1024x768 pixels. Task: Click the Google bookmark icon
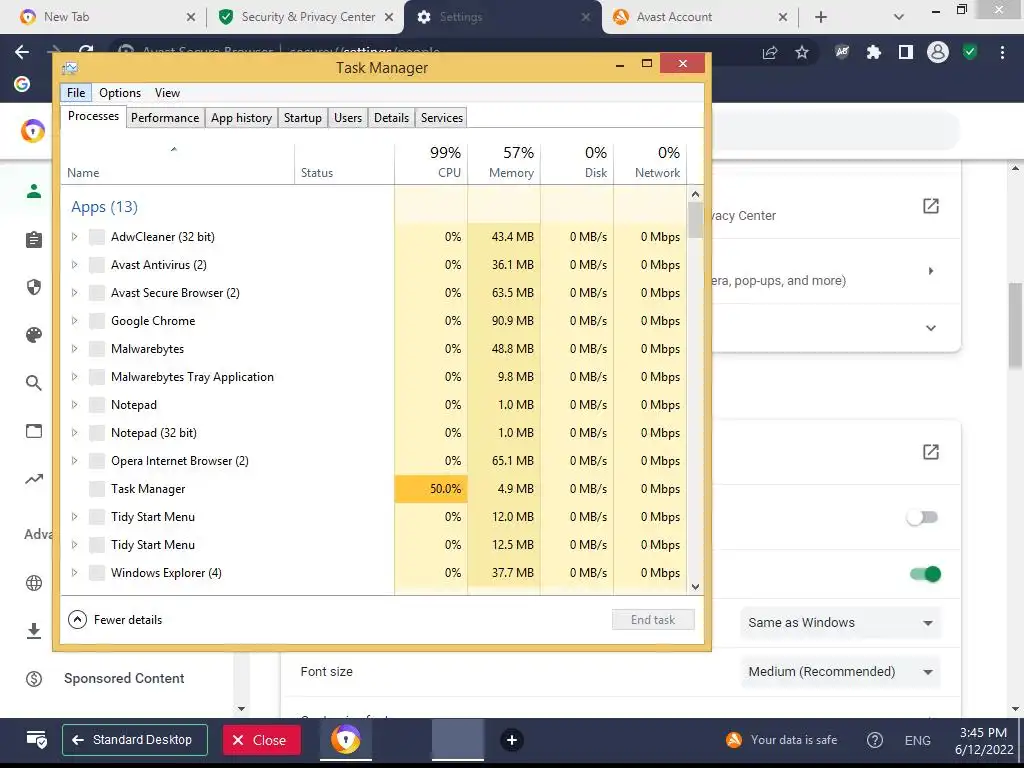click(22, 84)
